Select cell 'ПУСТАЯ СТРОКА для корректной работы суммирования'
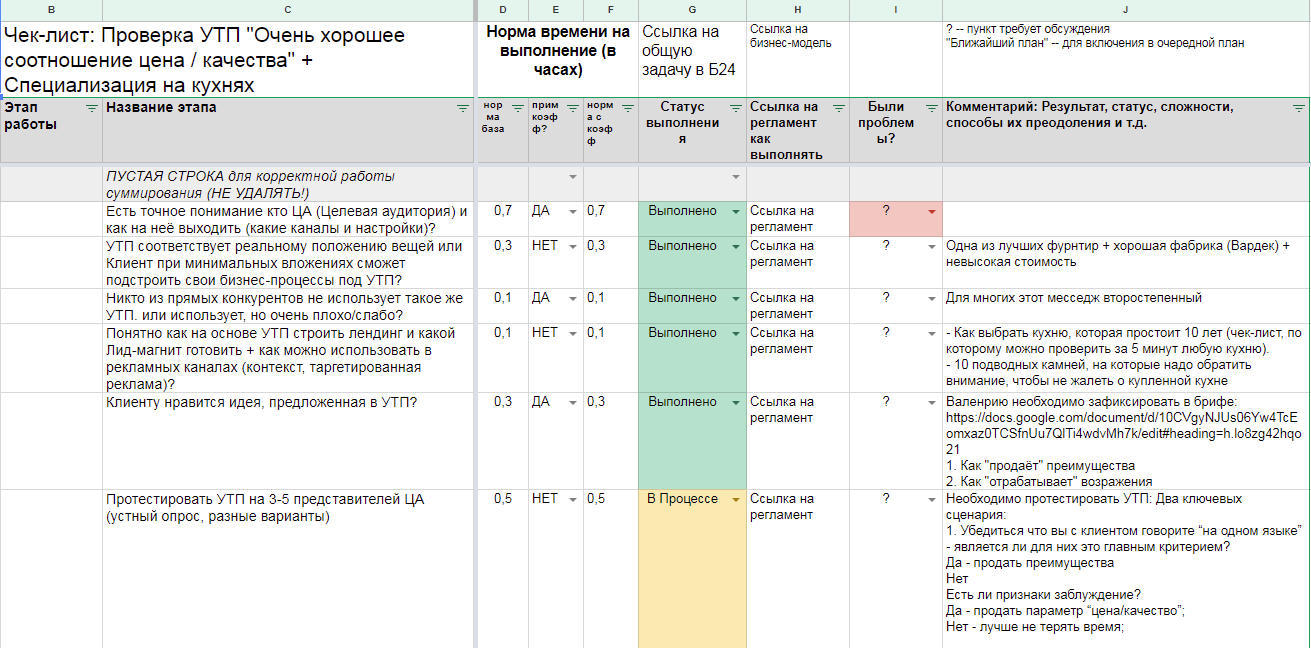1311x648 pixels. [288, 184]
